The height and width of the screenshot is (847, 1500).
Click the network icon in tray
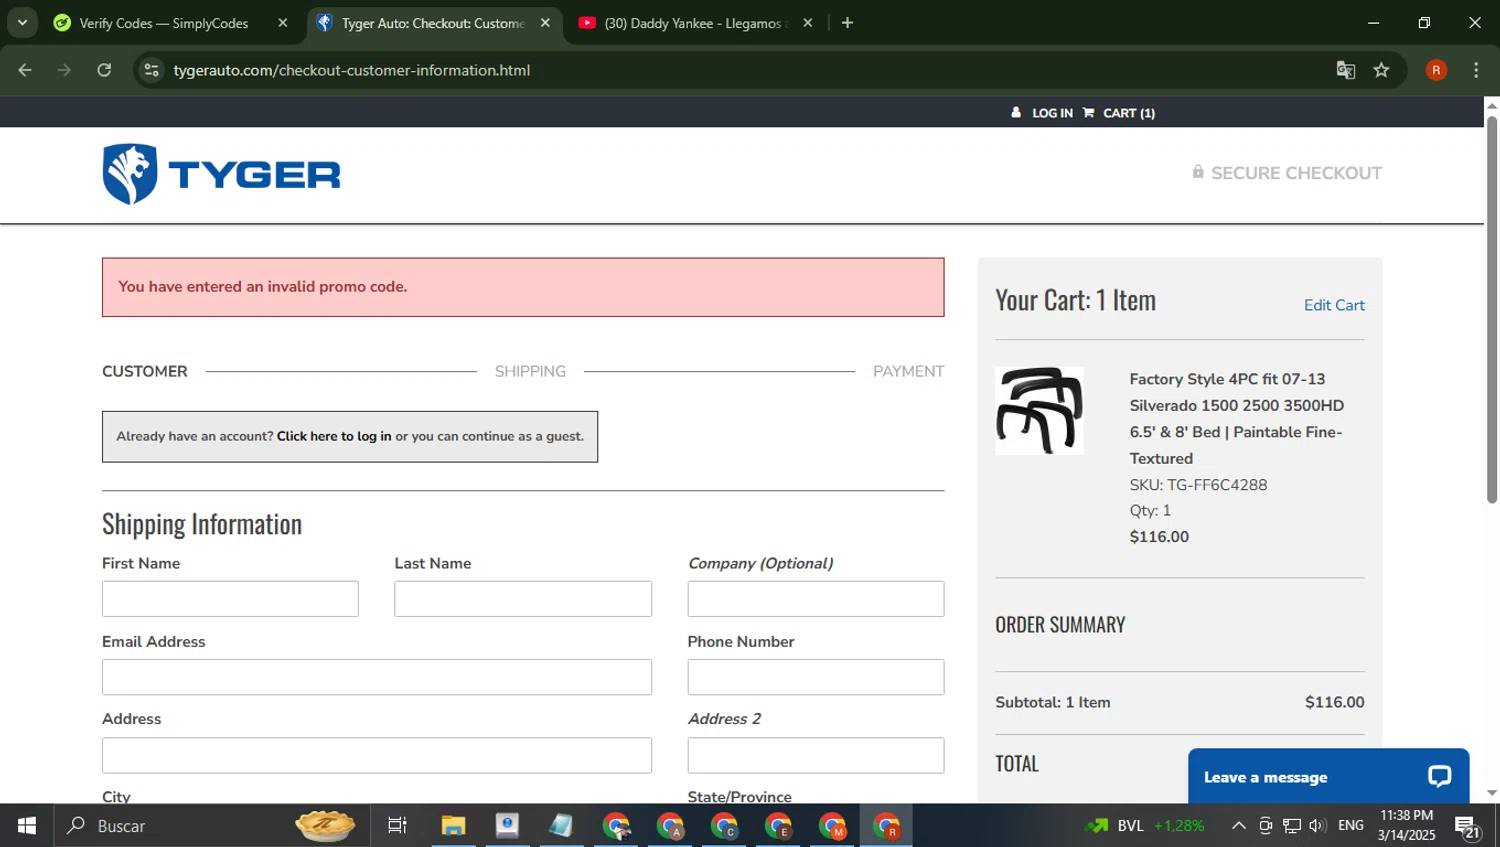pos(1292,826)
